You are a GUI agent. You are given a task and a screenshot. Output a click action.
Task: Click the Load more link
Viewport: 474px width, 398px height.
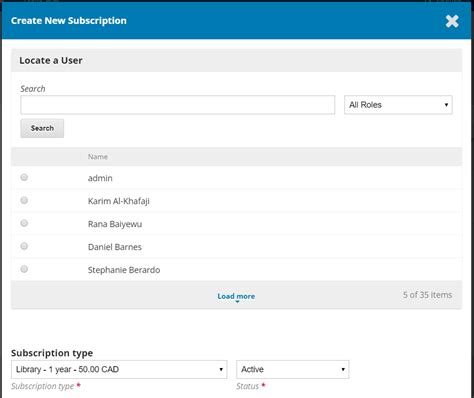(236, 296)
